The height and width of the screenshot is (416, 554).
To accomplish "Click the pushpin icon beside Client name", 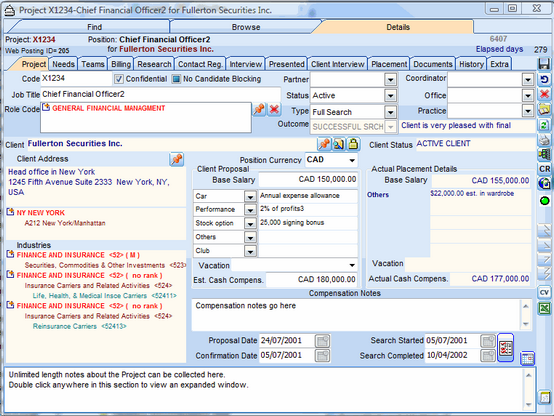I will [x=324, y=144].
